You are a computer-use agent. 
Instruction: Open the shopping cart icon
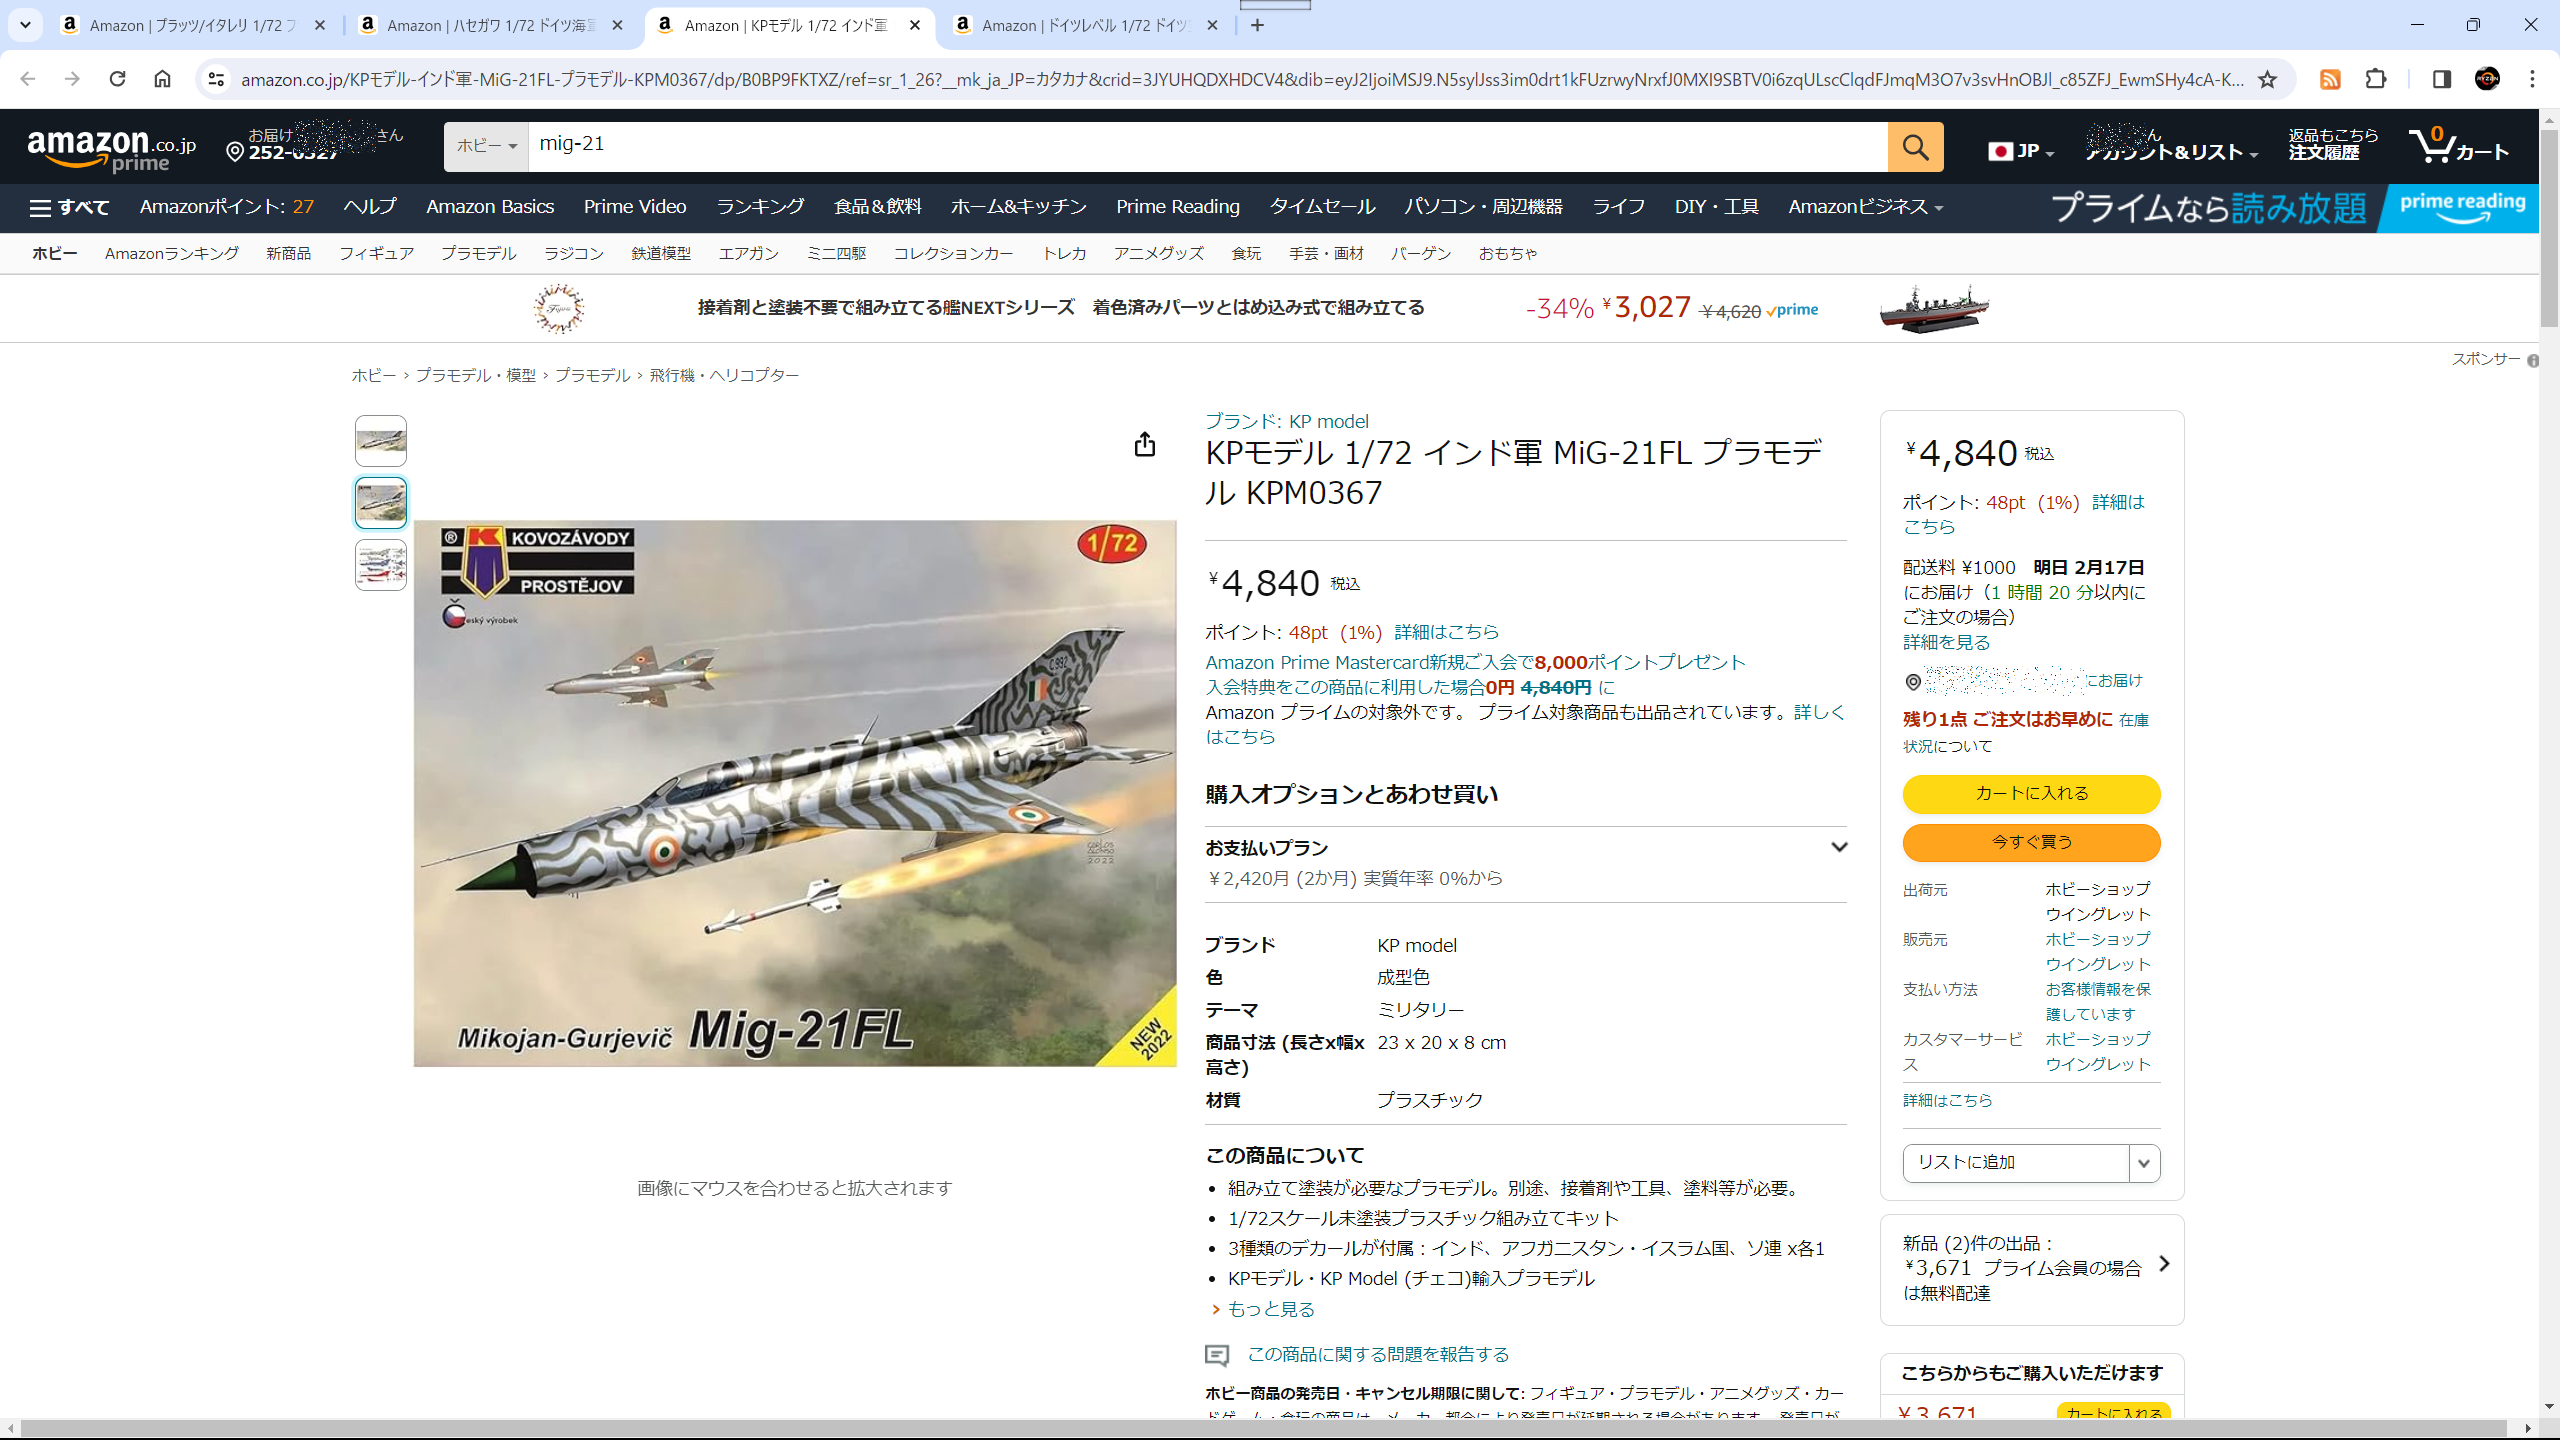pos(2458,147)
